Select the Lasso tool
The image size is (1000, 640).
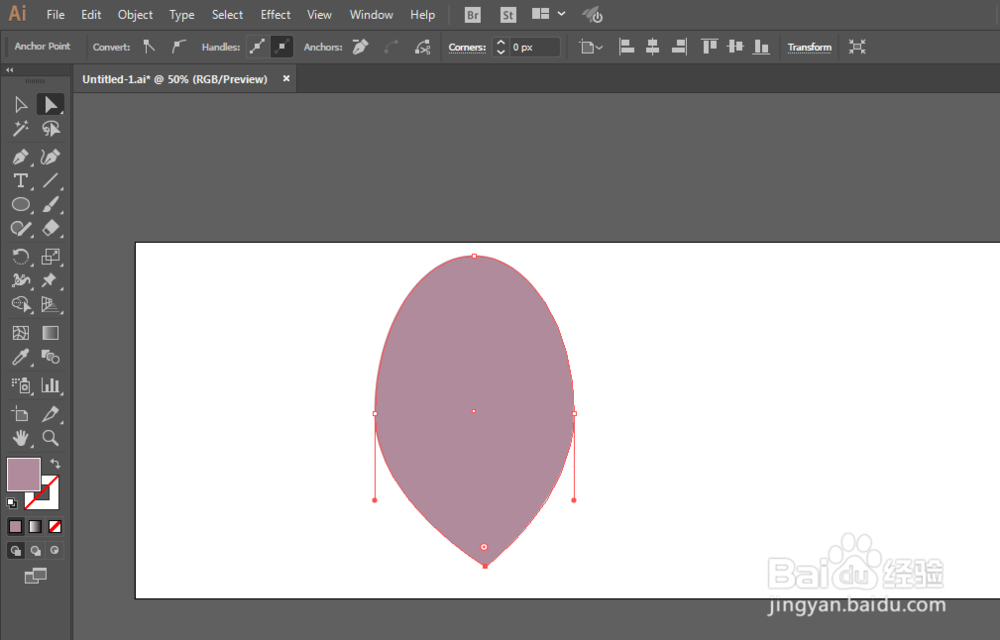pyautogui.click(x=50, y=129)
